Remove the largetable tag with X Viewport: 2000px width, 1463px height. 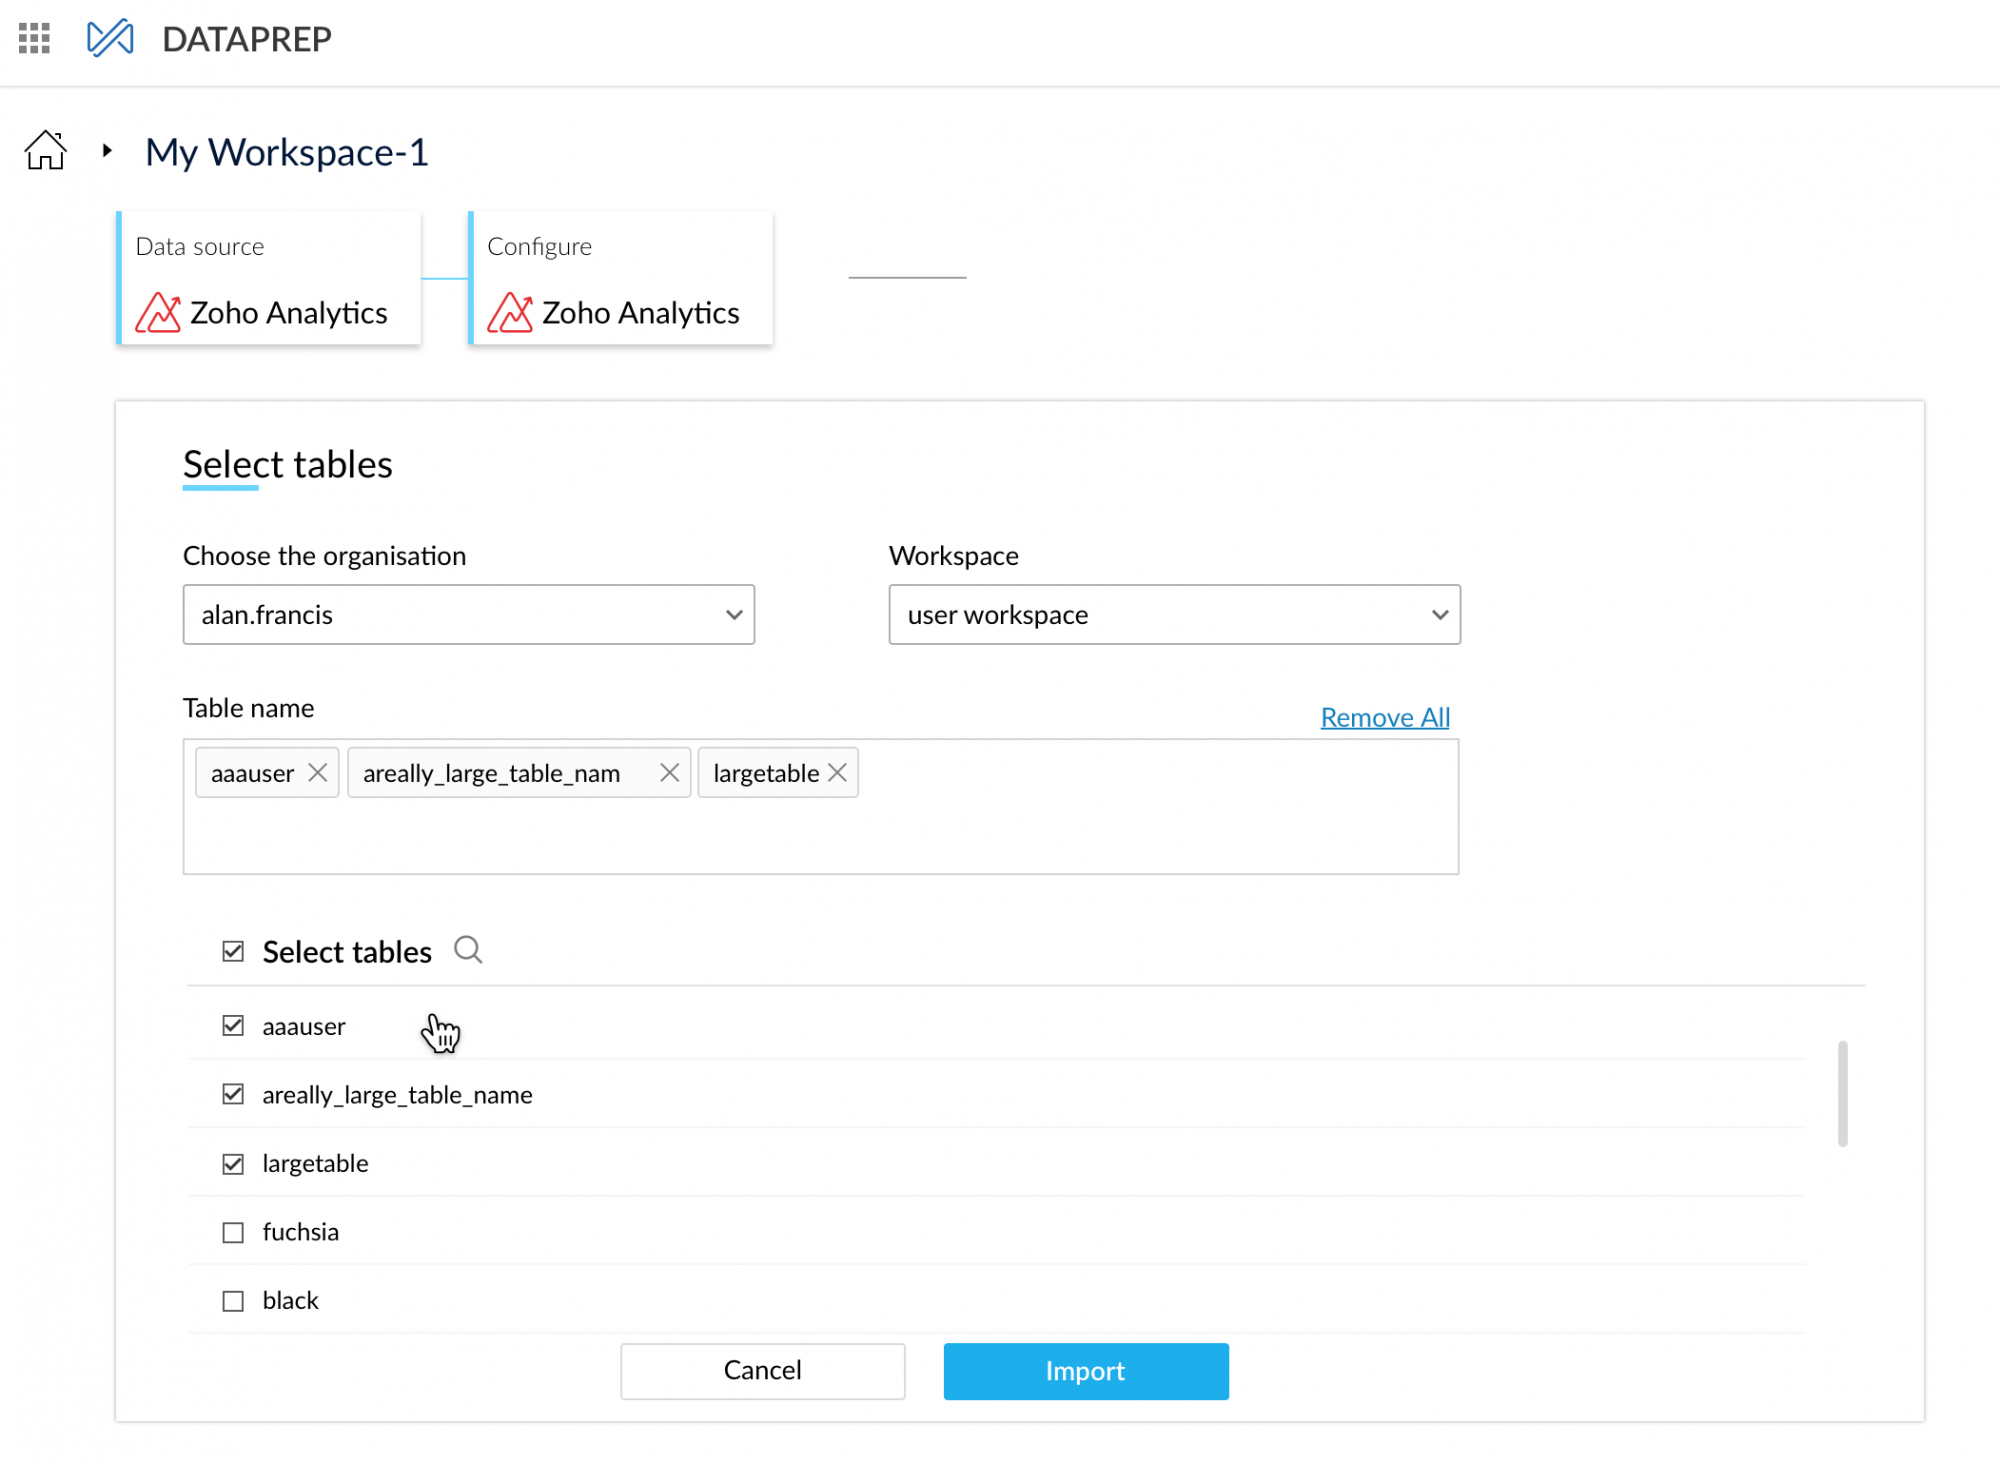[x=838, y=772]
